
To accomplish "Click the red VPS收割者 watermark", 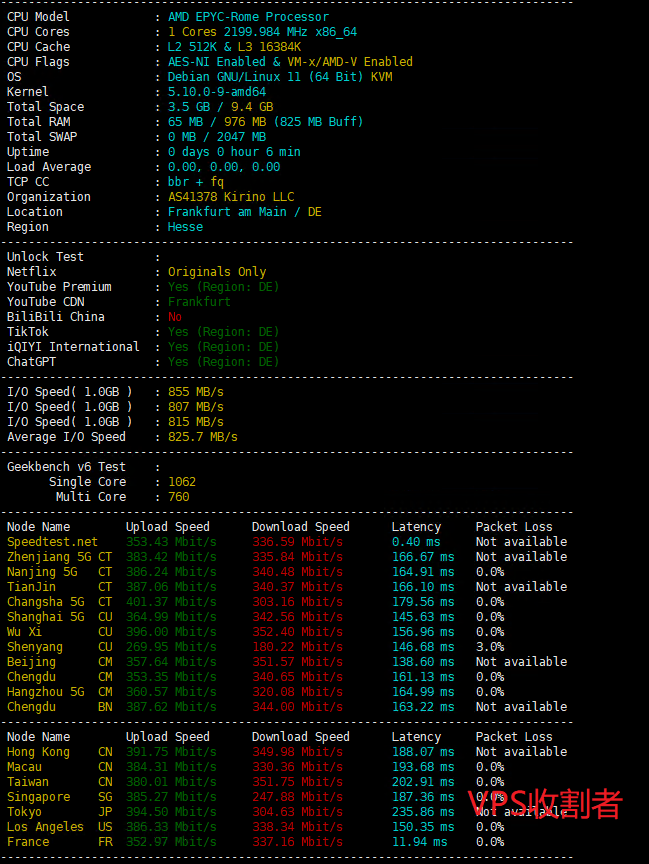I will 546,804.
